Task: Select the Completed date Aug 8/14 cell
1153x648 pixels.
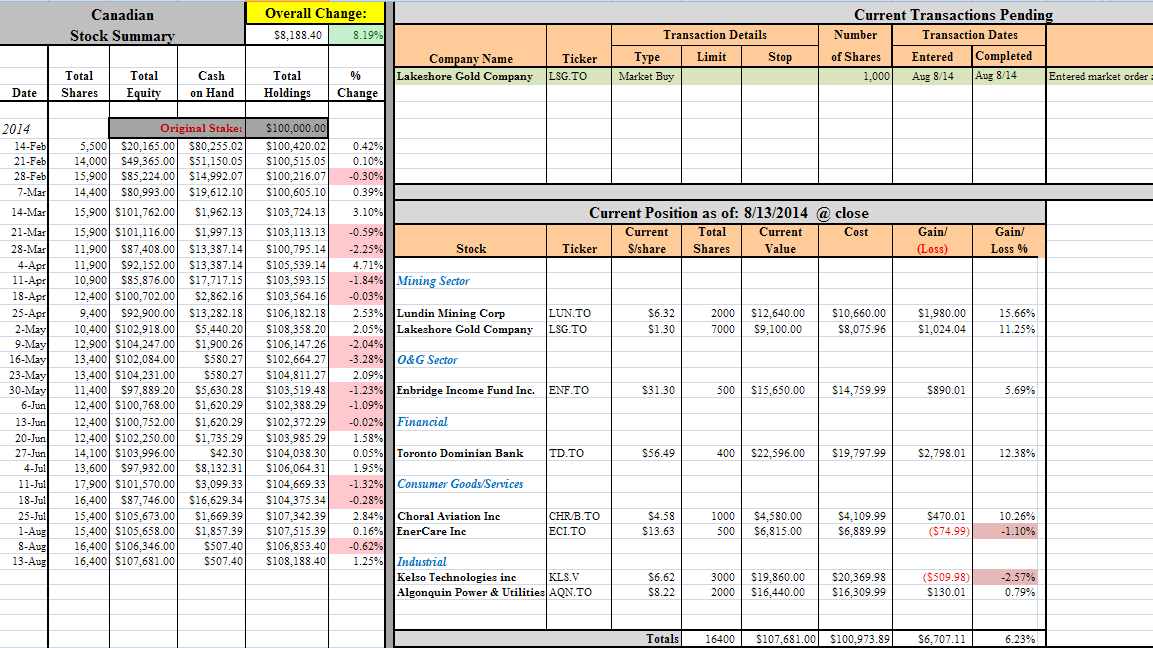Action: point(1009,76)
